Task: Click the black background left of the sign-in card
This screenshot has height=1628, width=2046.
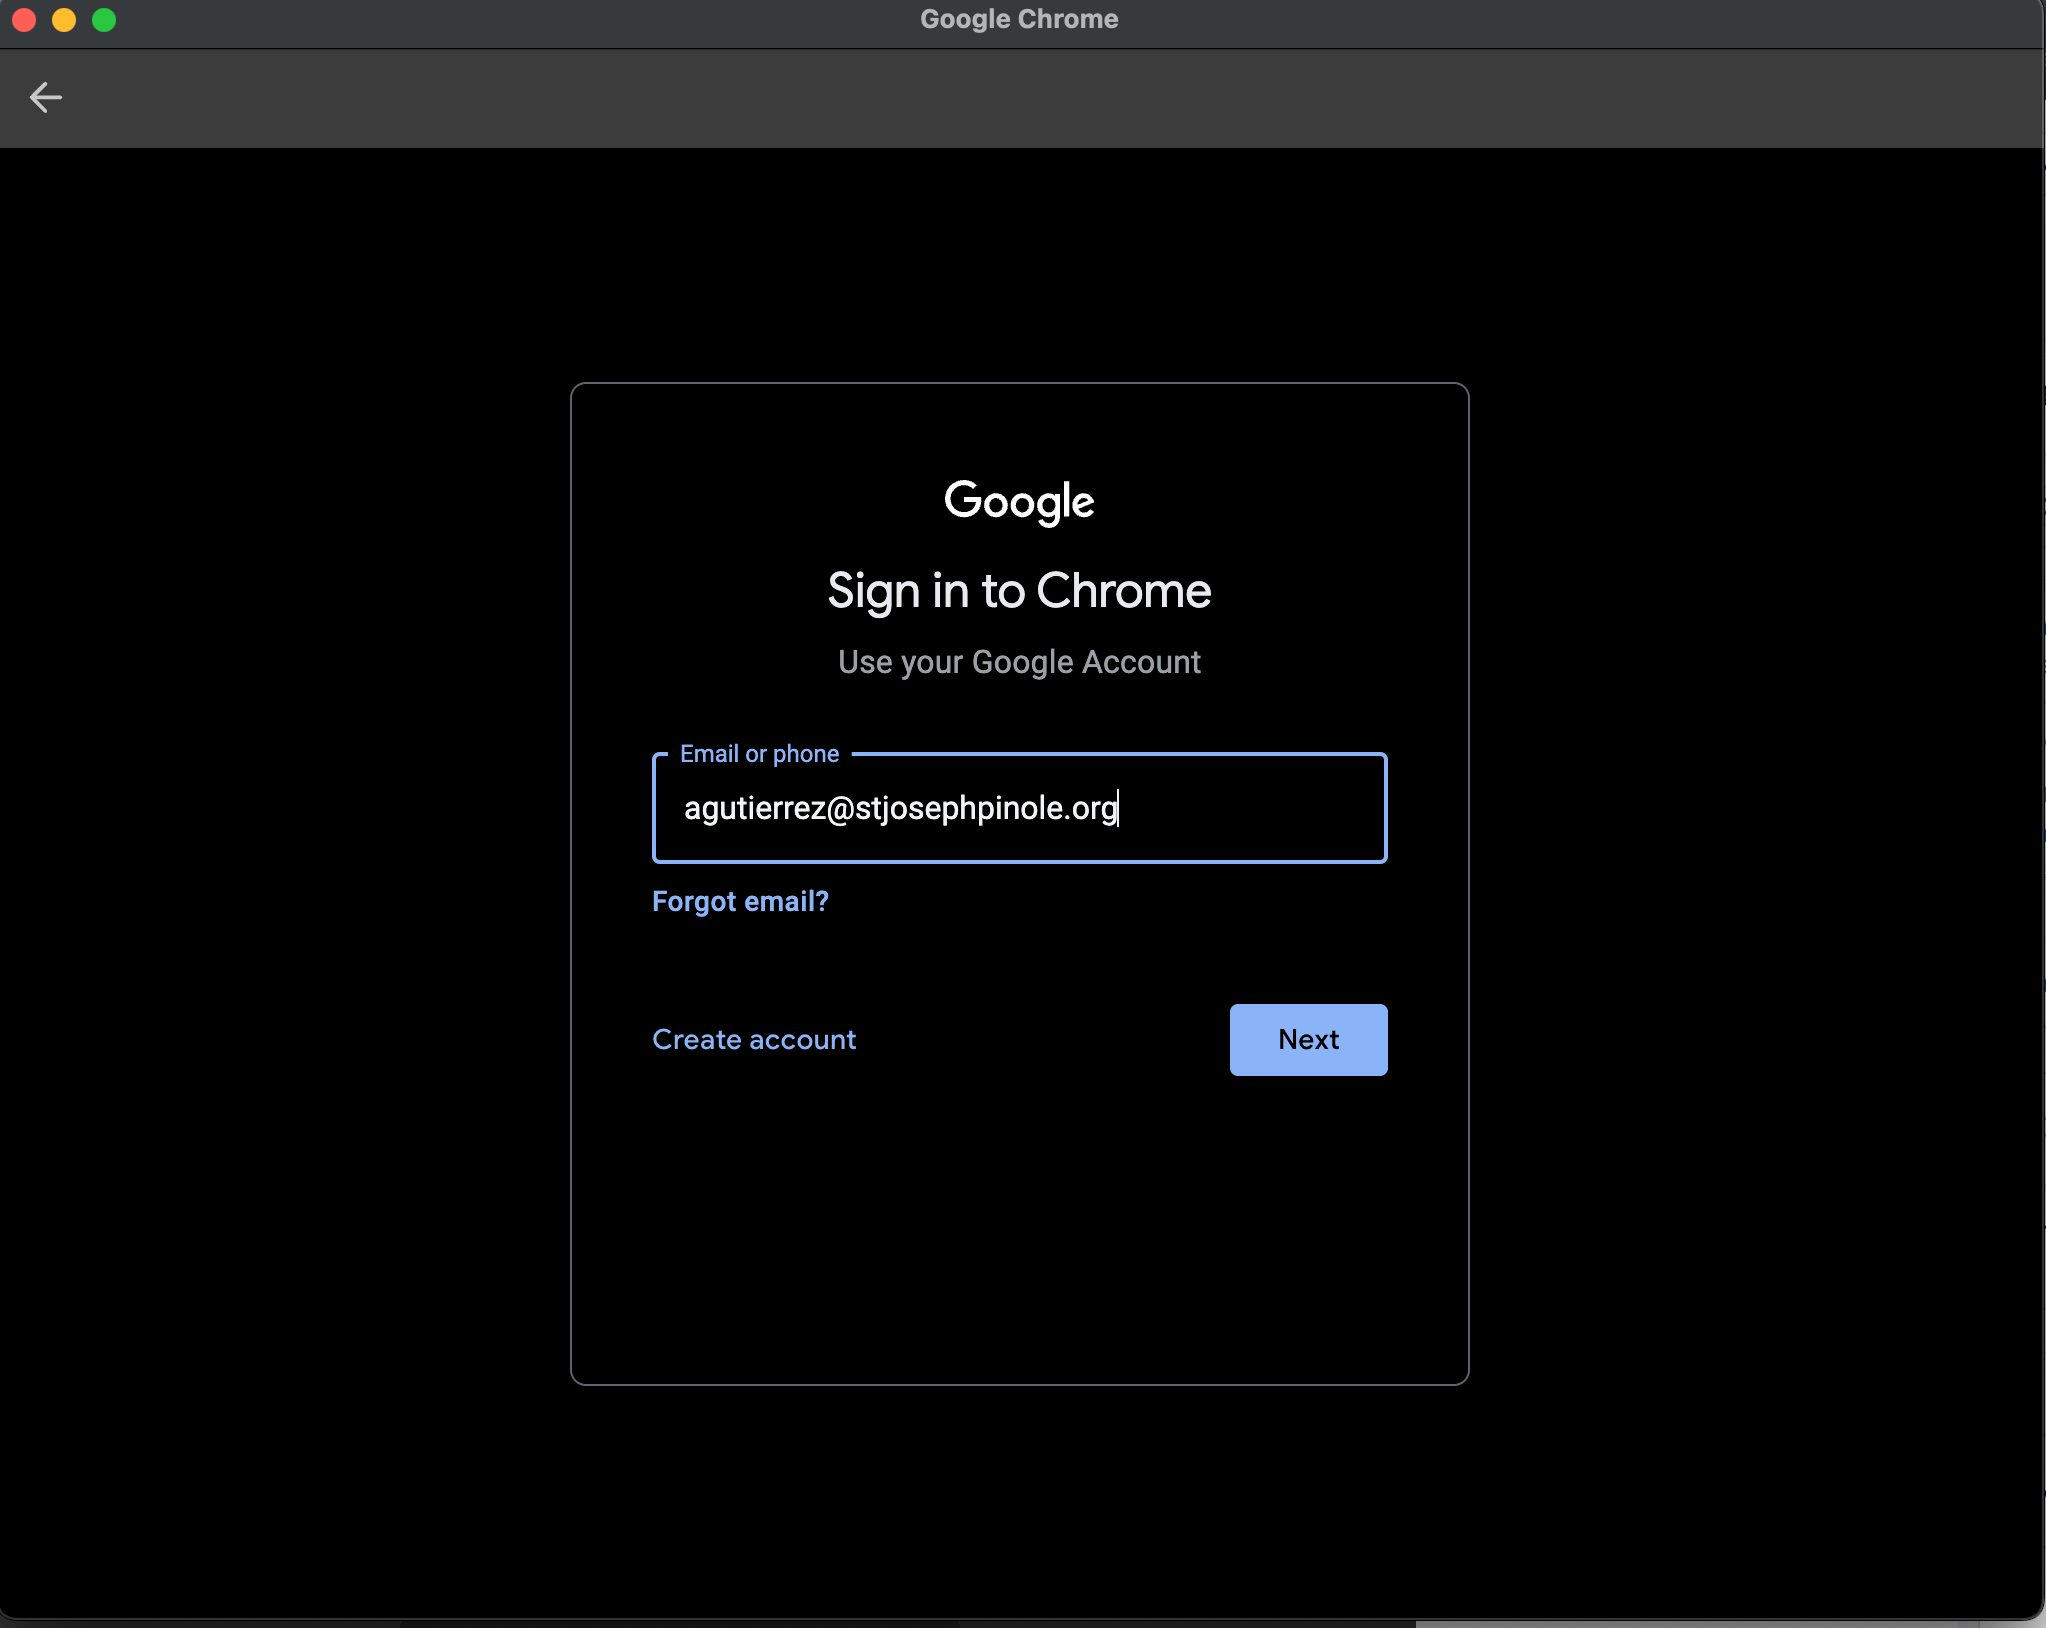Action: point(285,880)
